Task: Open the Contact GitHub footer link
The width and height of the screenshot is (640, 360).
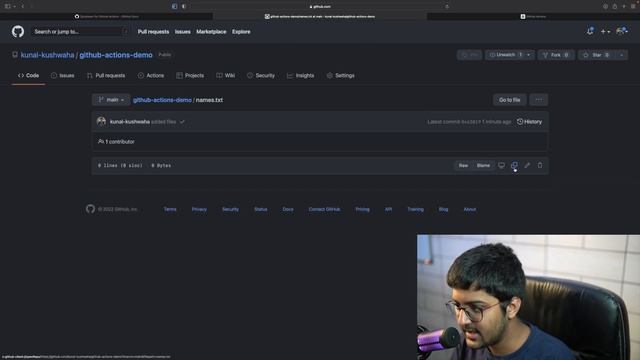Action: click(324, 209)
